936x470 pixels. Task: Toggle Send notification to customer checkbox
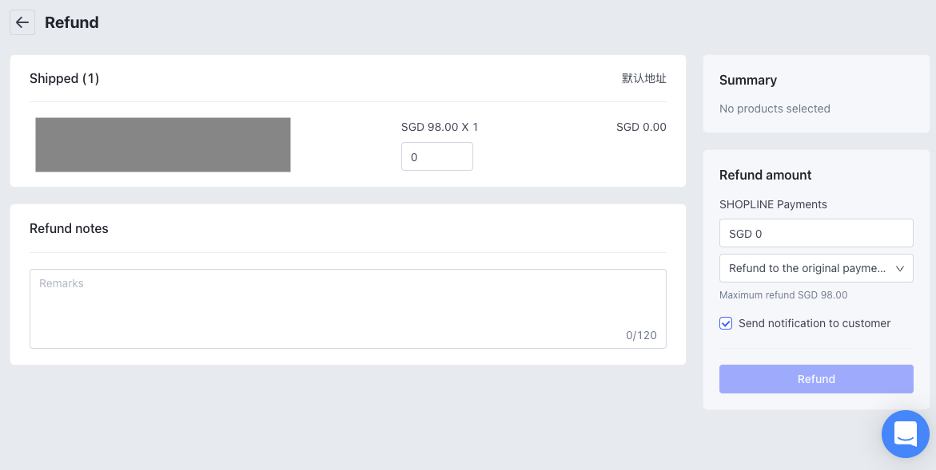726,323
